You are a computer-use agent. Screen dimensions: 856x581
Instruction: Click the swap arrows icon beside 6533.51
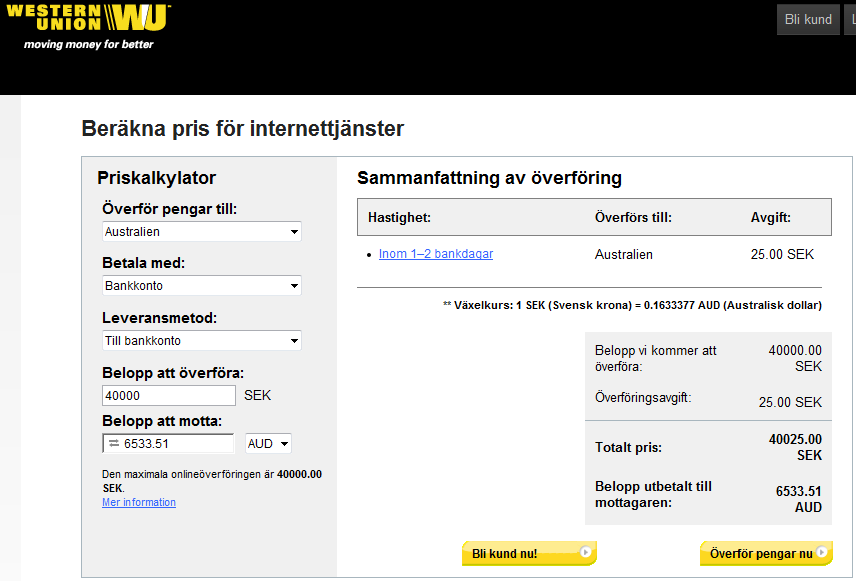pos(113,444)
